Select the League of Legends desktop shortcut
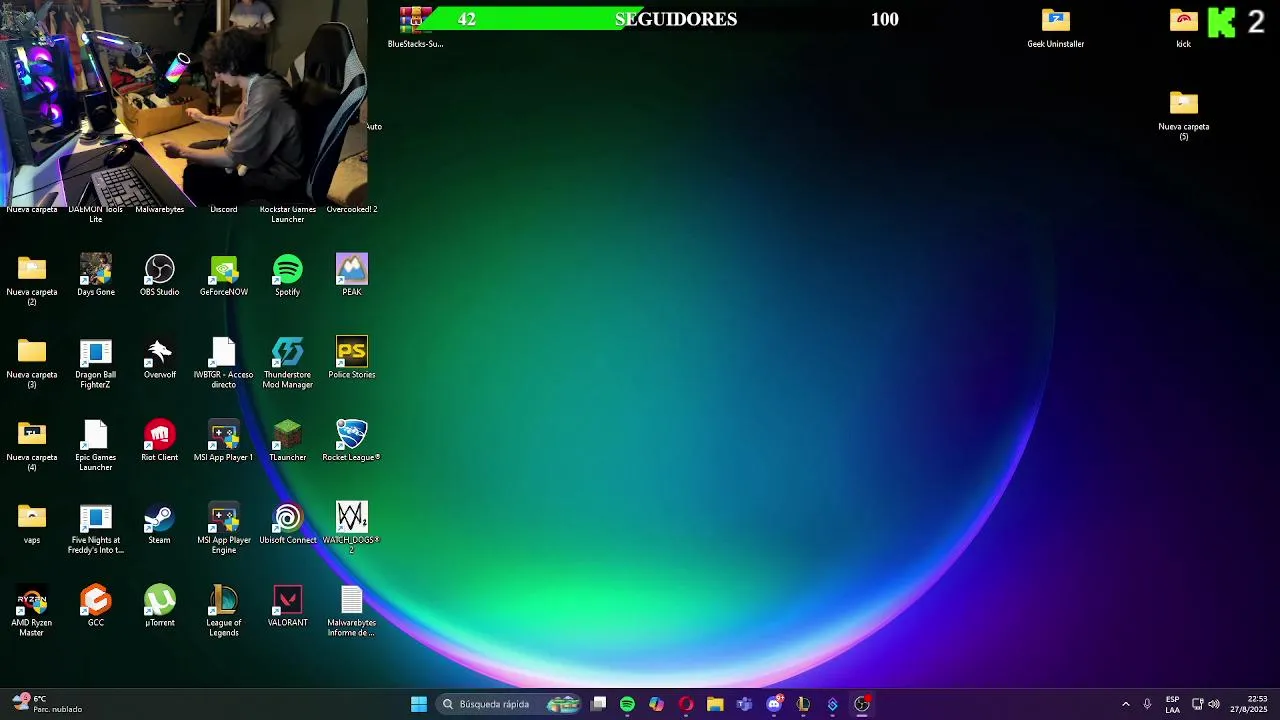The image size is (1280, 720). 224,612
